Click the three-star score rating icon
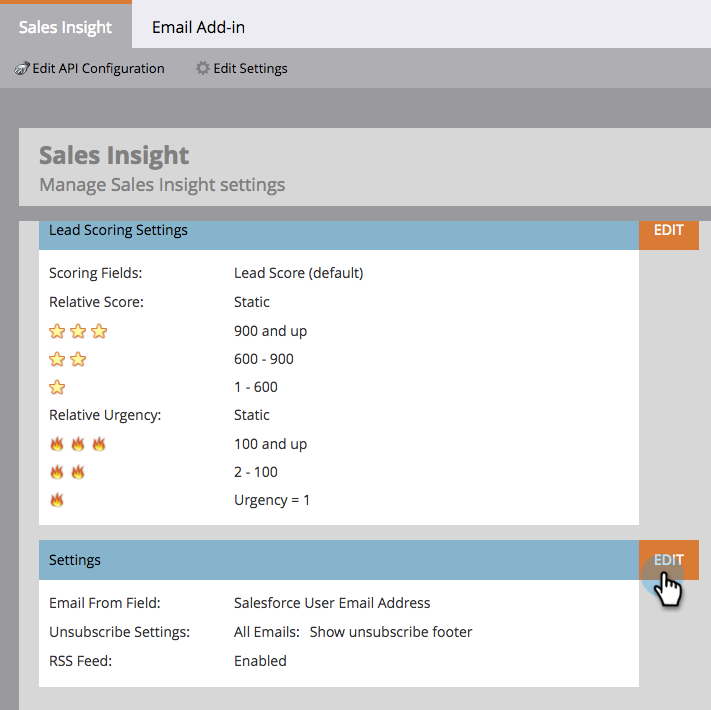Image resolution: width=711 pixels, height=710 pixels. 78,331
